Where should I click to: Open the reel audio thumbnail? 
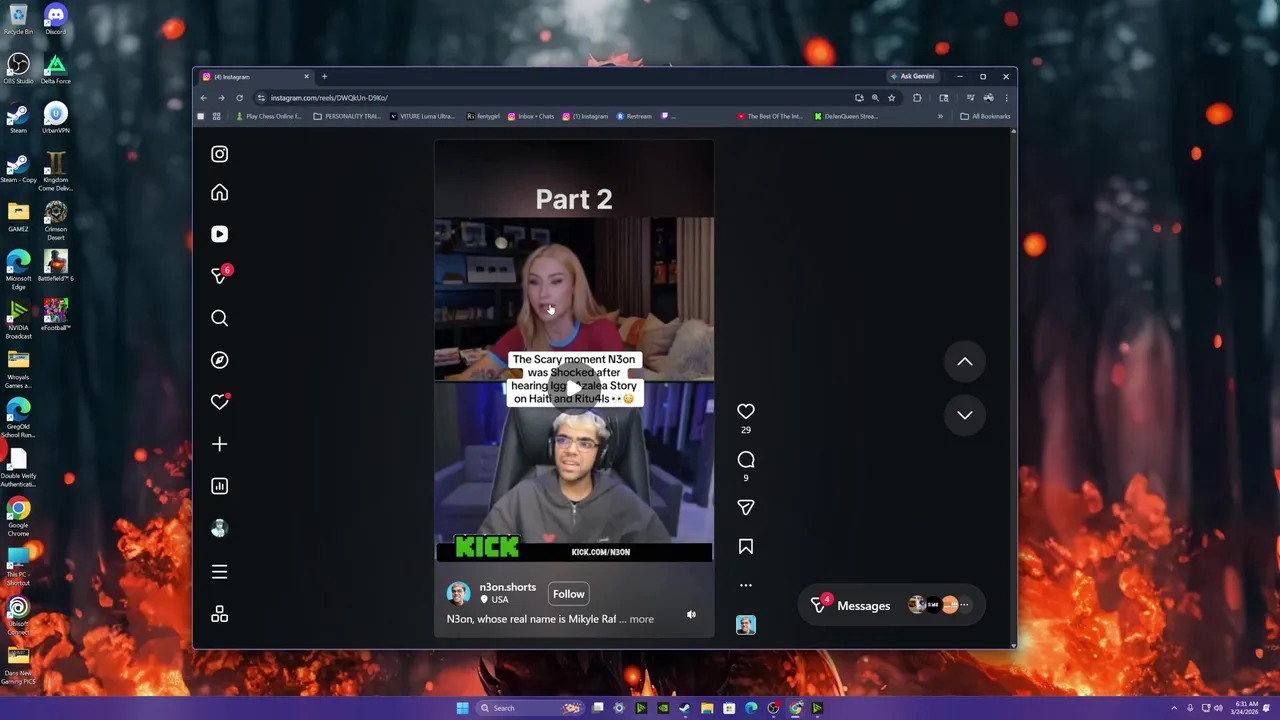745,625
